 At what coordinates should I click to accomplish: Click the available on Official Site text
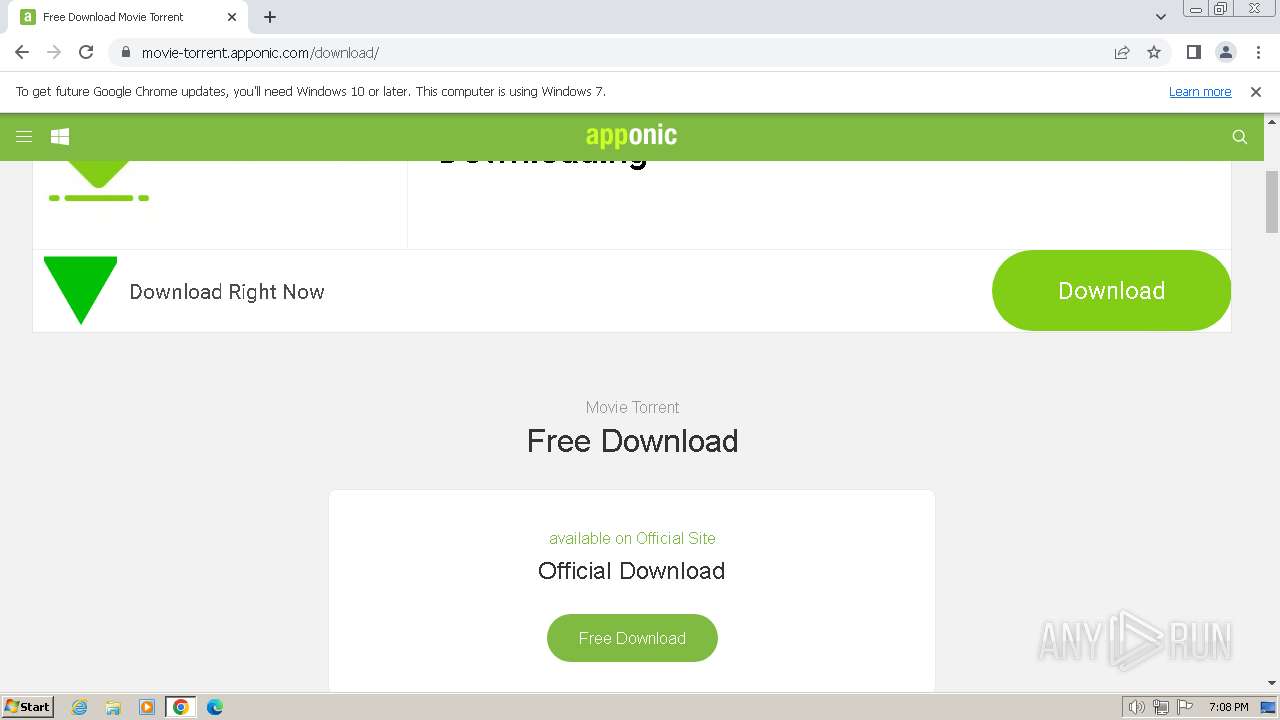pos(632,538)
